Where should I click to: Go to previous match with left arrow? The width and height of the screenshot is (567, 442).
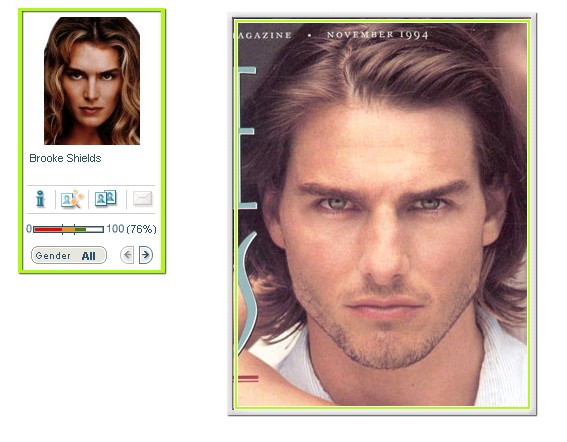127,255
